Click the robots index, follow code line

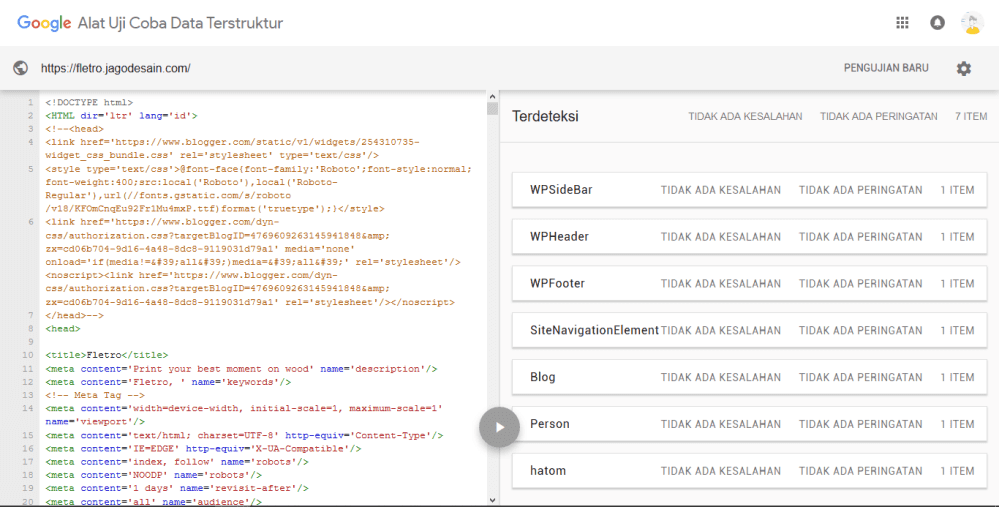pyautogui.click(x=177, y=462)
